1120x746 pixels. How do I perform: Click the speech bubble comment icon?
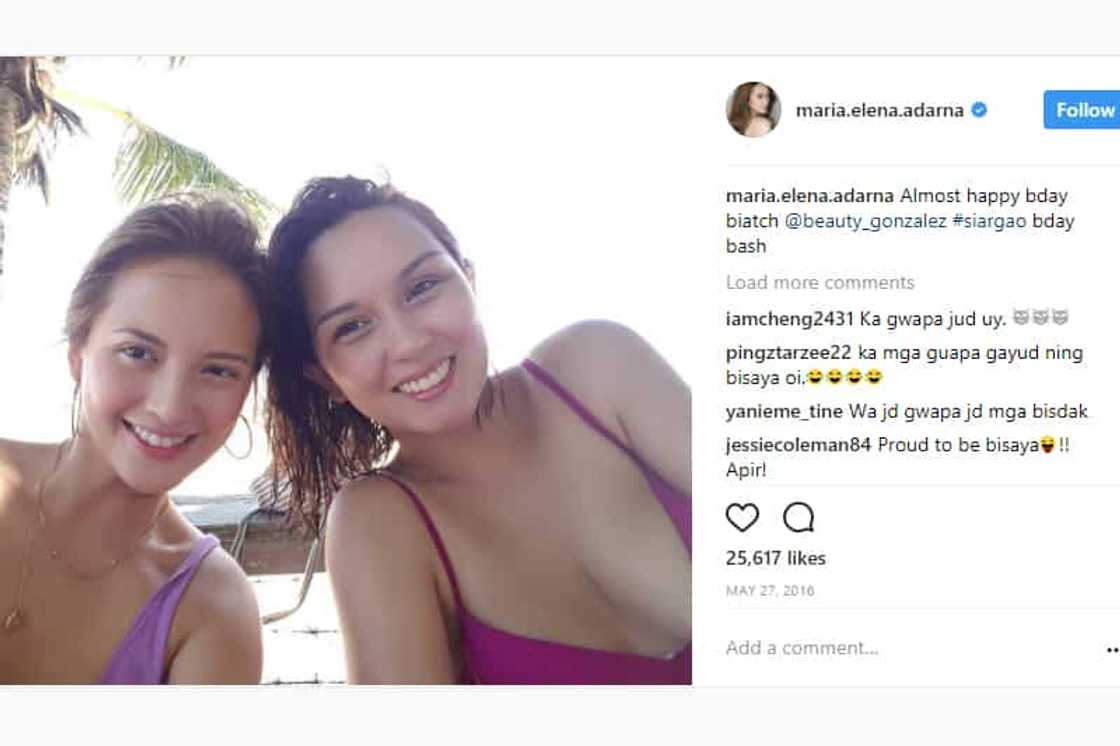coord(798,517)
